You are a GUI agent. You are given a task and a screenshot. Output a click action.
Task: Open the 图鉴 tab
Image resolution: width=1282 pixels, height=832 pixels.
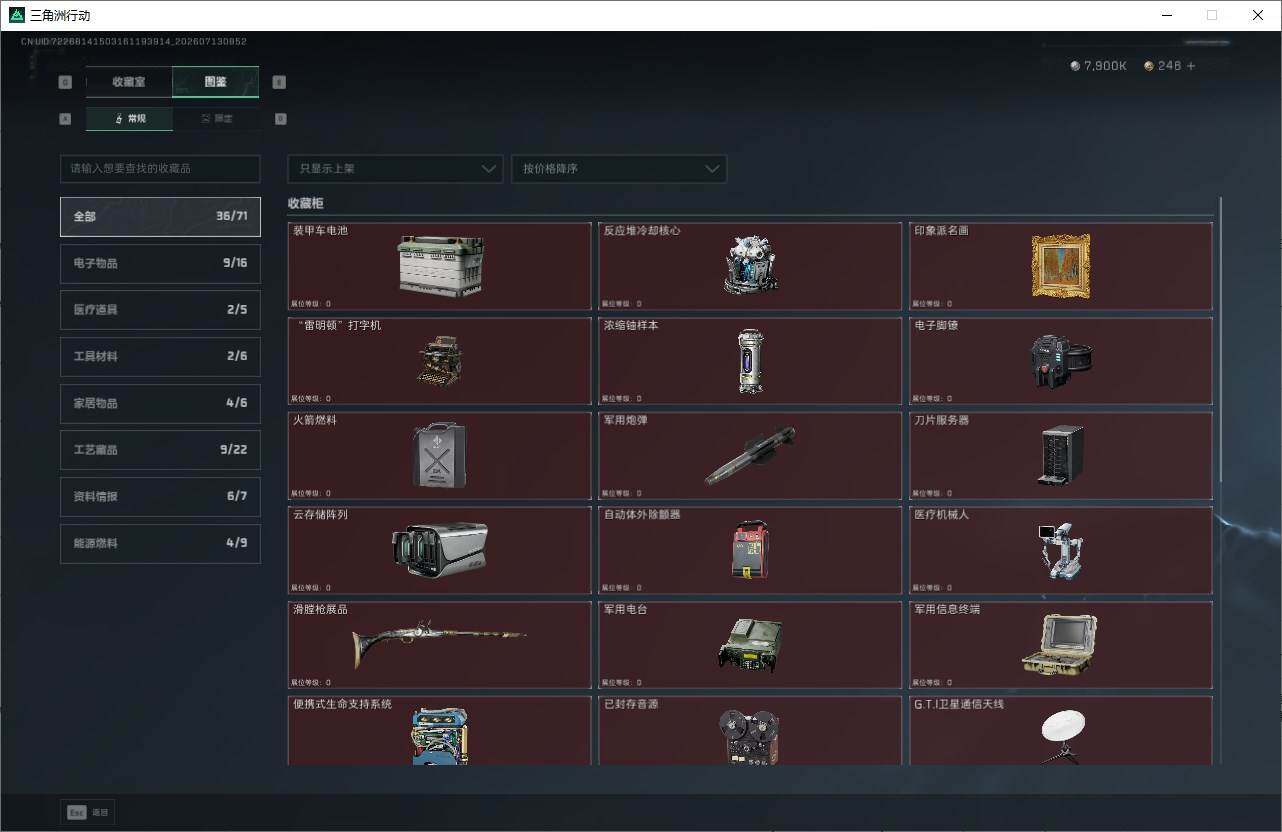pos(216,82)
